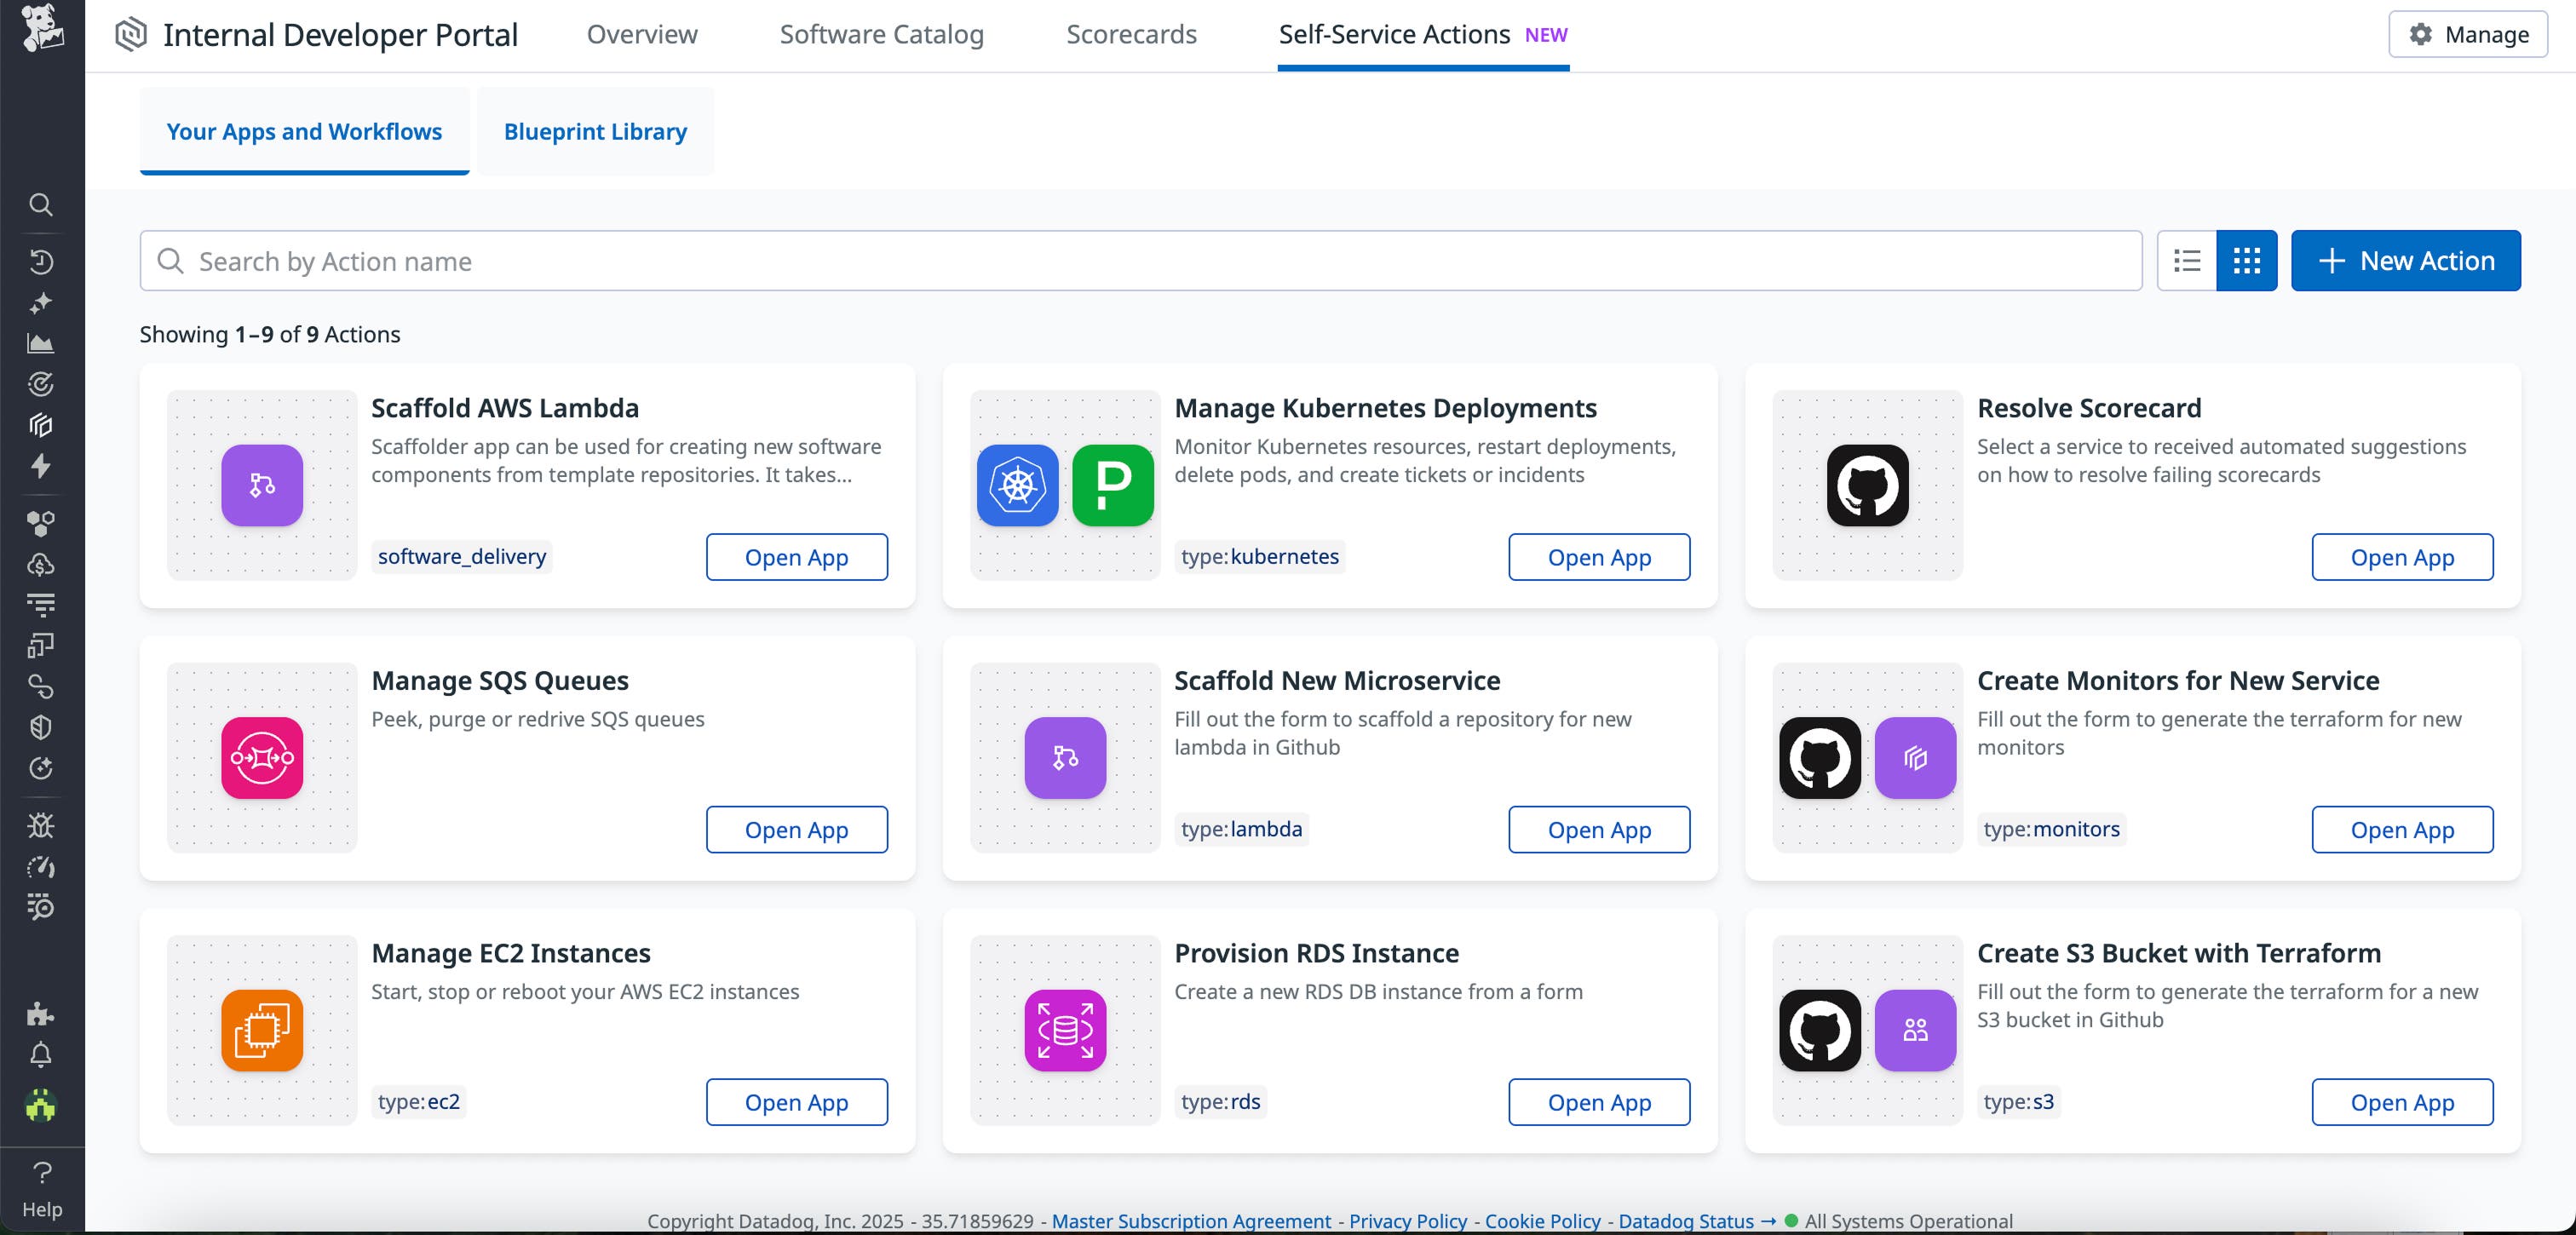Click the recent history clock icon in sidebar
The width and height of the screenshot is (2576, 1235).
[41, 263]
